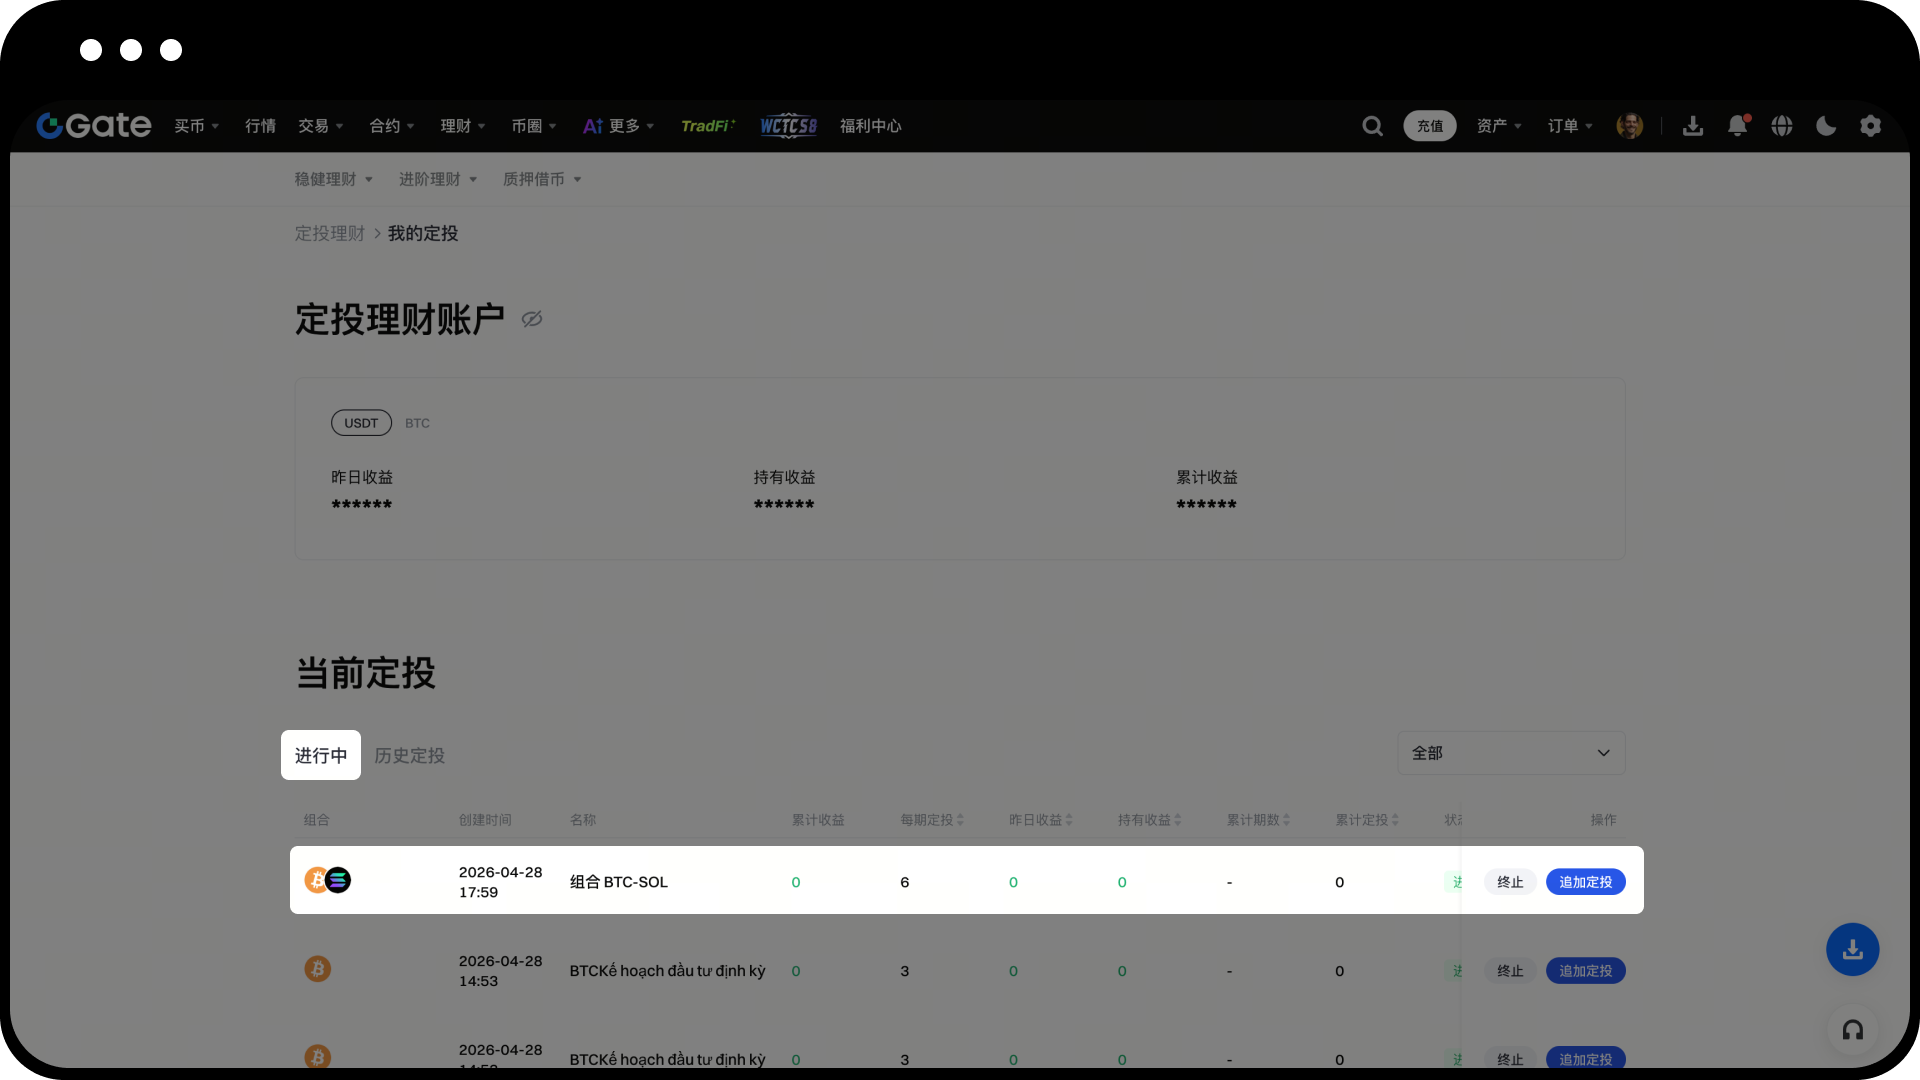Expand the AI 更多 menu

[x=619, y=126]
